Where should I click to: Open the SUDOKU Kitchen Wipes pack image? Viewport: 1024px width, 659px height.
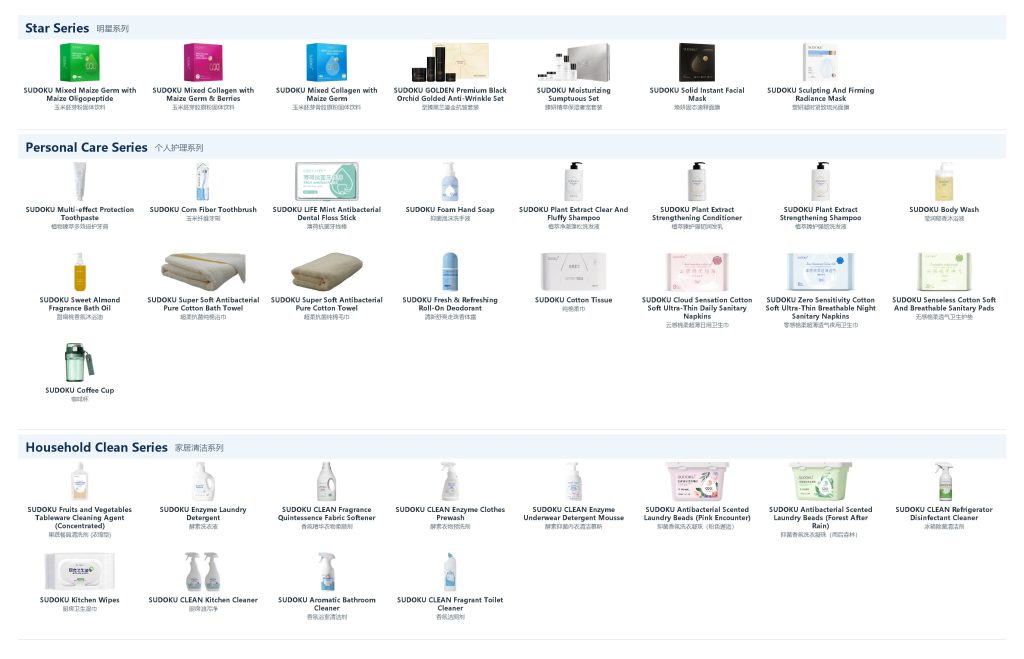pyautogui.click(x=80, y=571)
